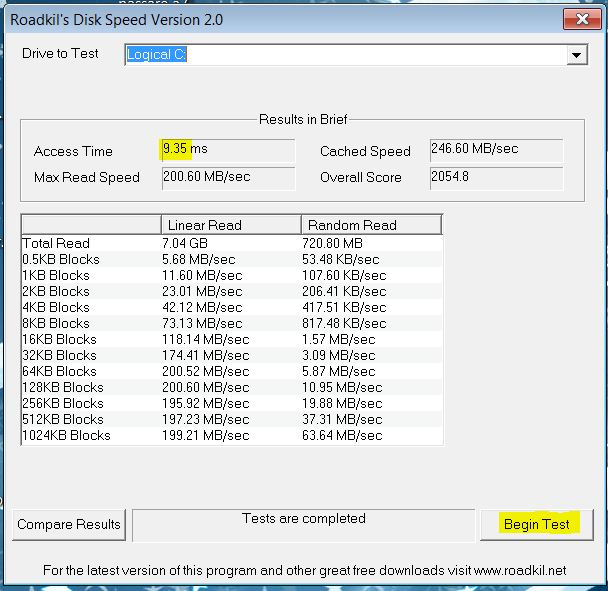Click the 118.14 MB/sec linear read cell
This screenshot has height=591, width=608.
pos(206,339)
